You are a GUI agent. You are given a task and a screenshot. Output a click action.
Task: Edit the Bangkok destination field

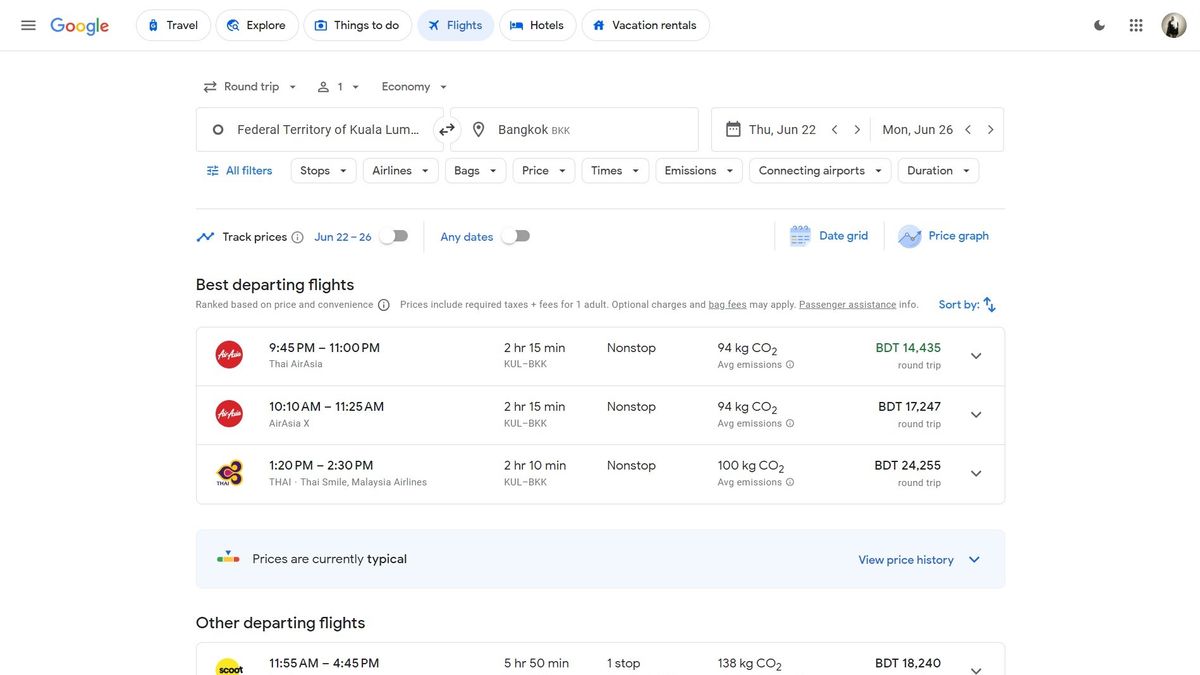point(575,130)
